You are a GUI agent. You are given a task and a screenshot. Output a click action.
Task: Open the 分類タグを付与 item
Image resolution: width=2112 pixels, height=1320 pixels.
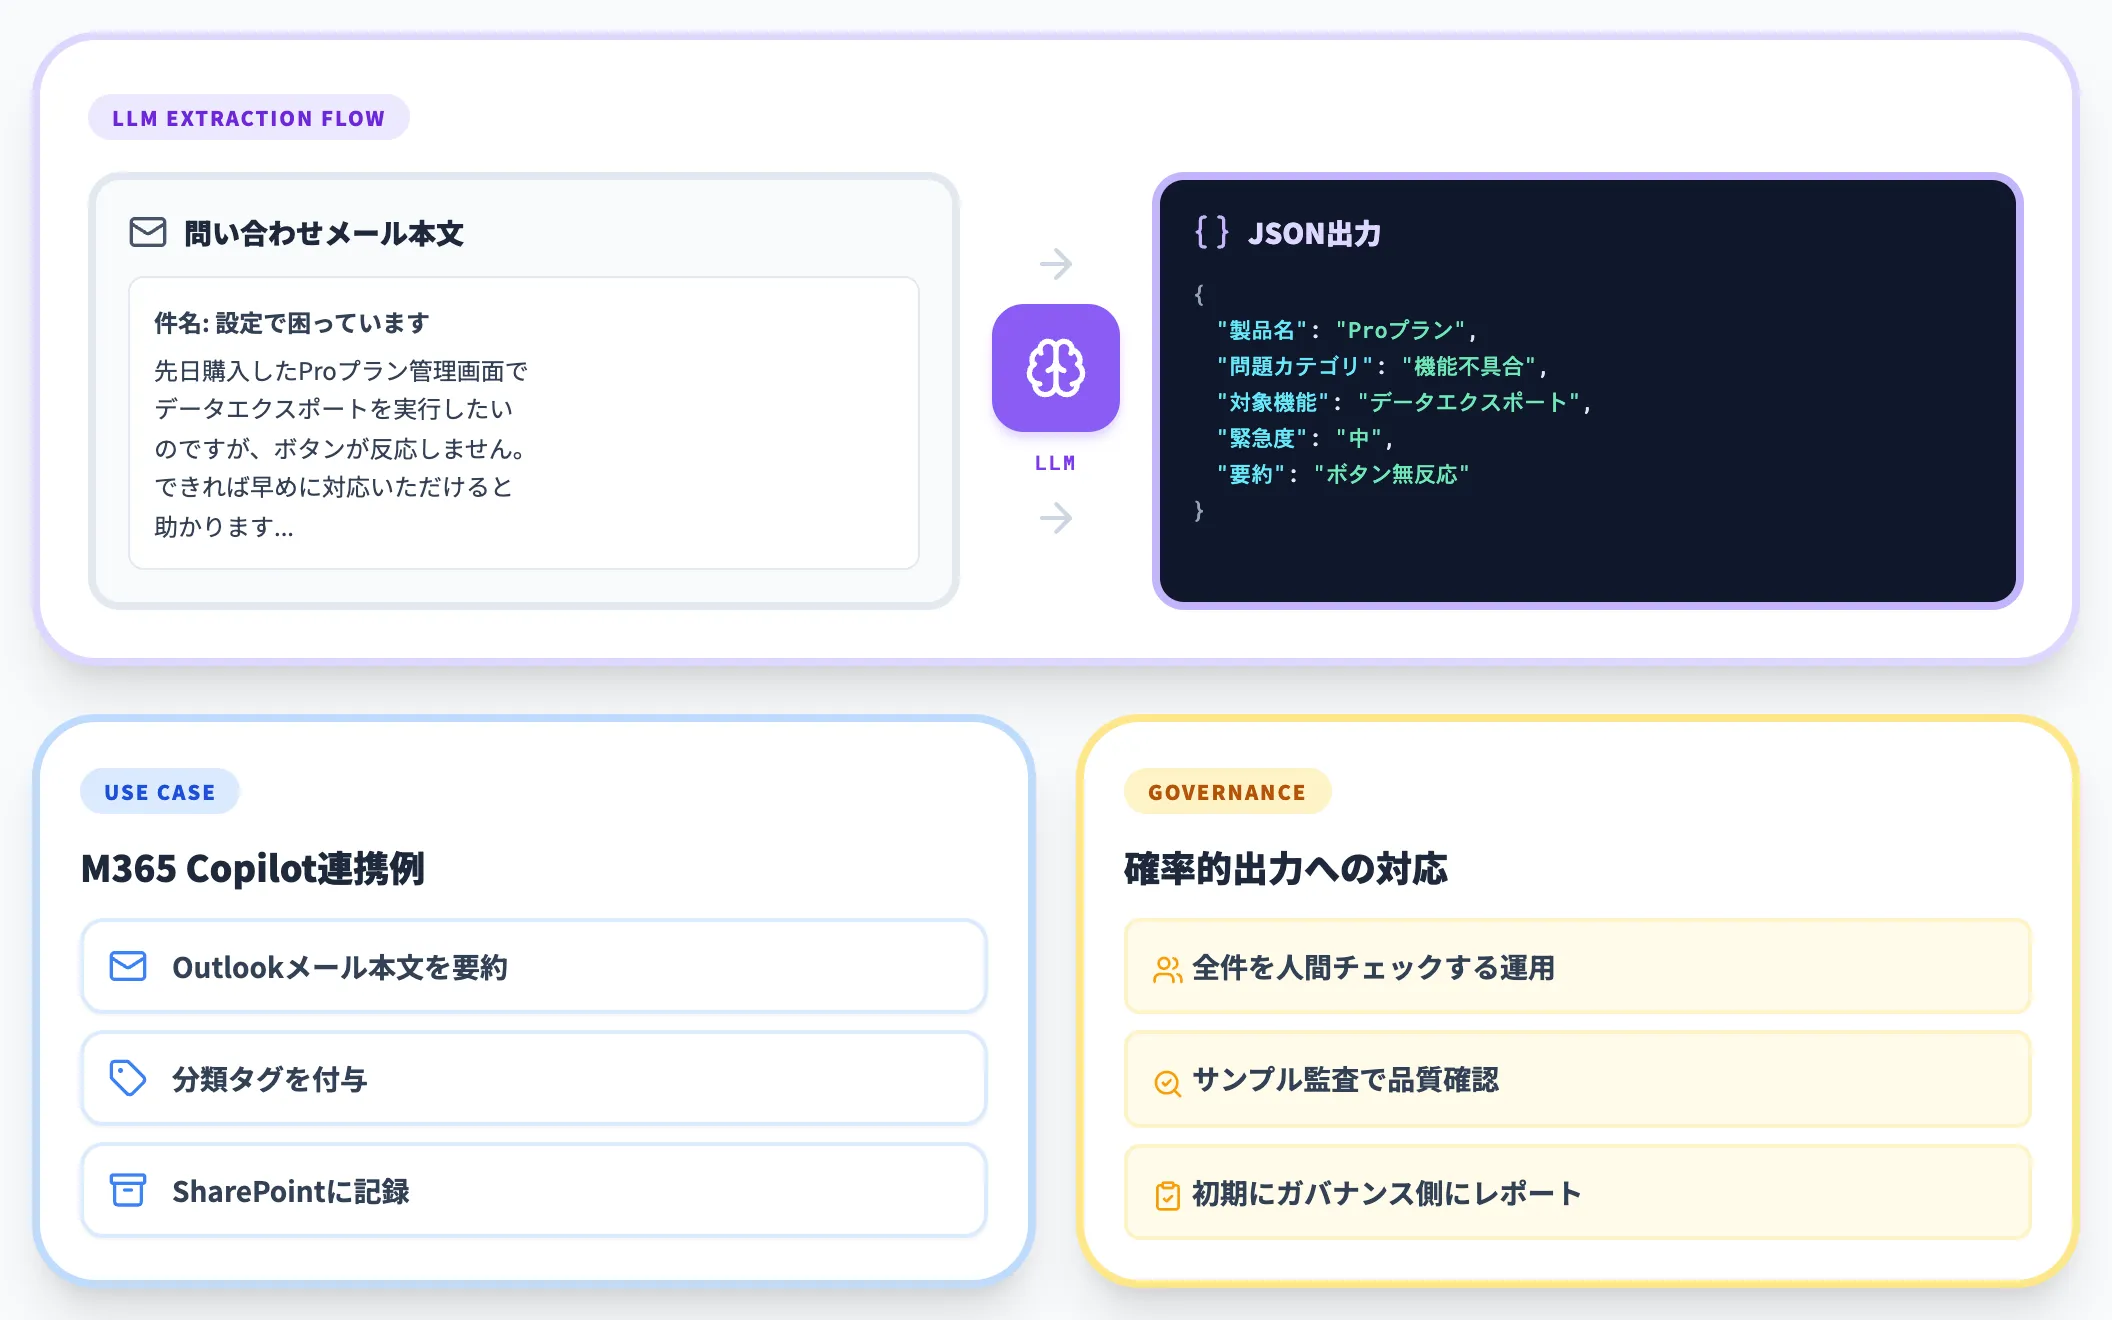(x=534, y=1078)
